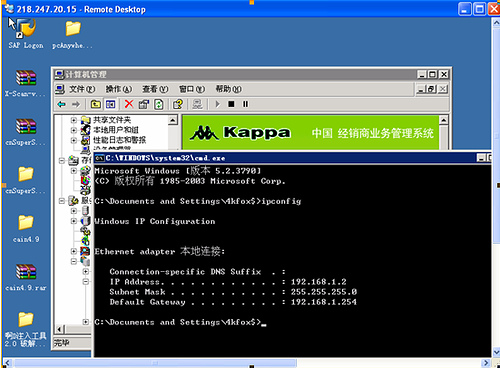Select the cain4.9 folder icon
This screenshot has height=368, width=500.
26,222
